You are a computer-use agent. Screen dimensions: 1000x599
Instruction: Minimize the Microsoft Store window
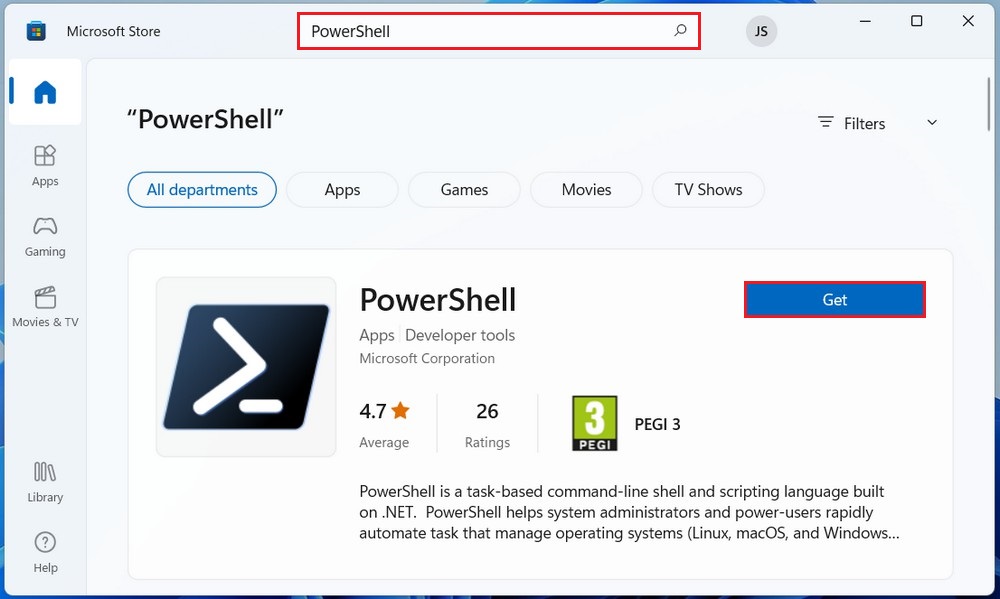click(865, 21)
